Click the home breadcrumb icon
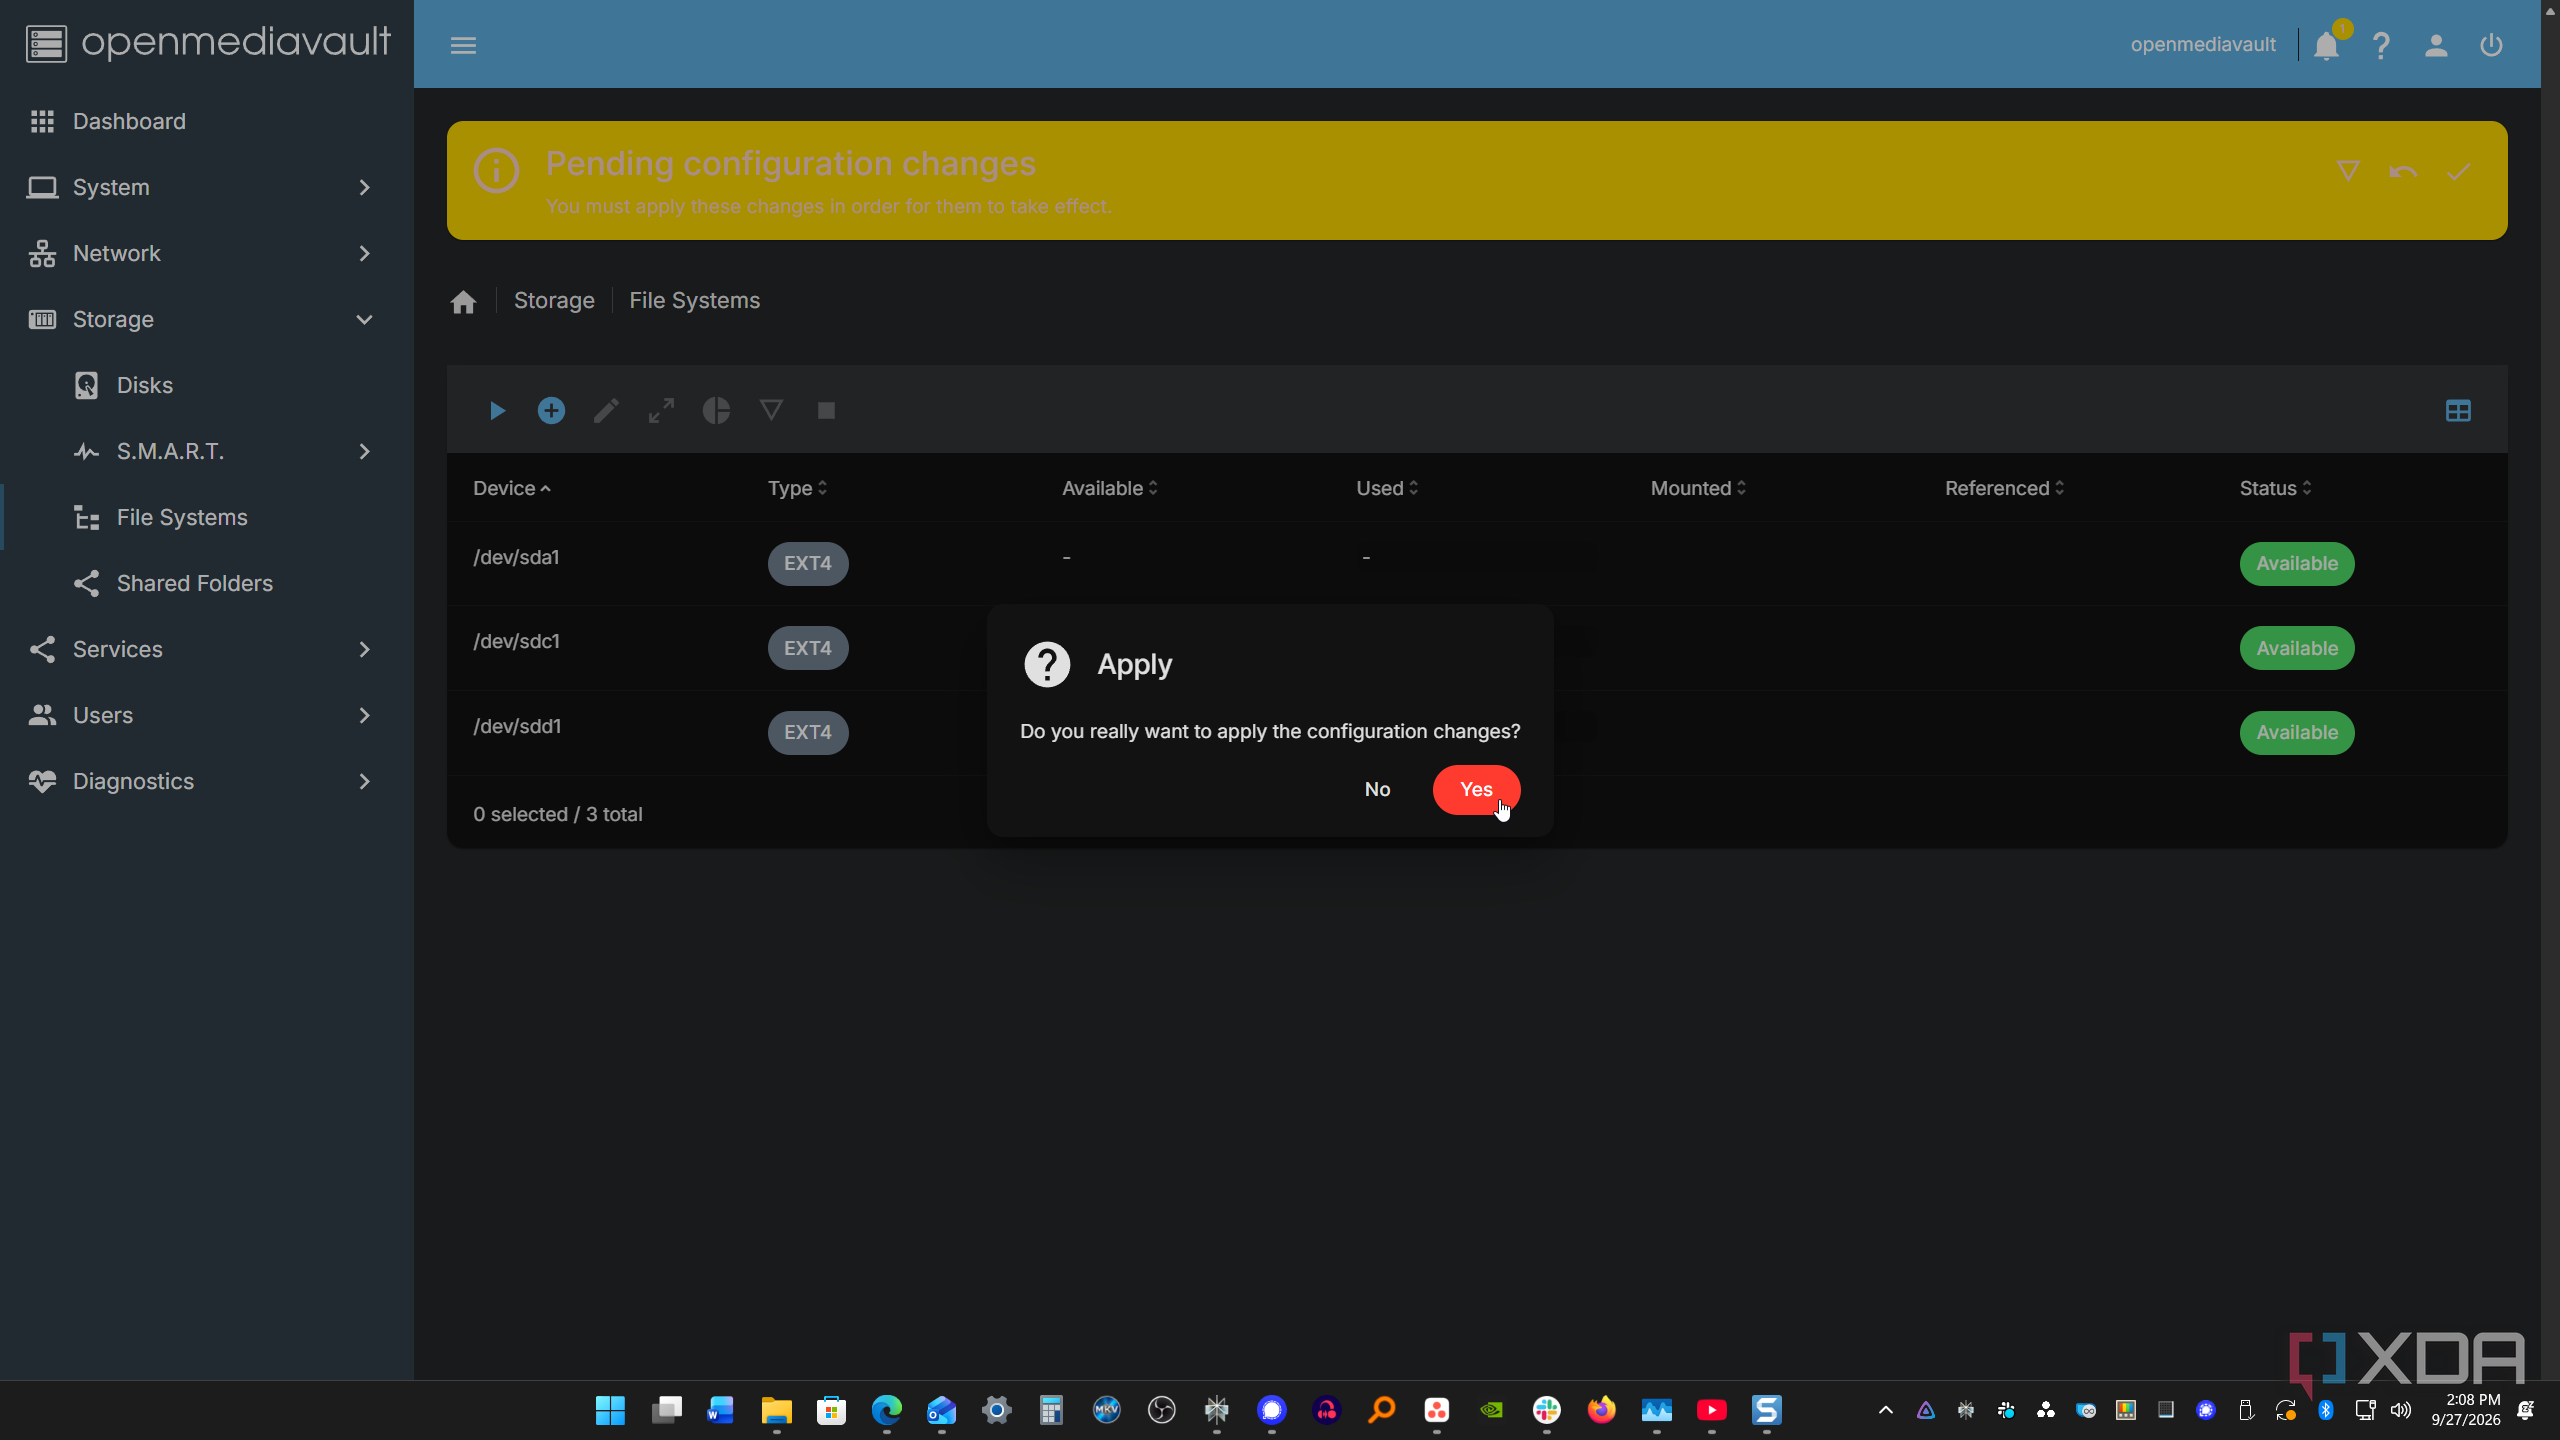 pyautogui.click(x=463, y=302)
